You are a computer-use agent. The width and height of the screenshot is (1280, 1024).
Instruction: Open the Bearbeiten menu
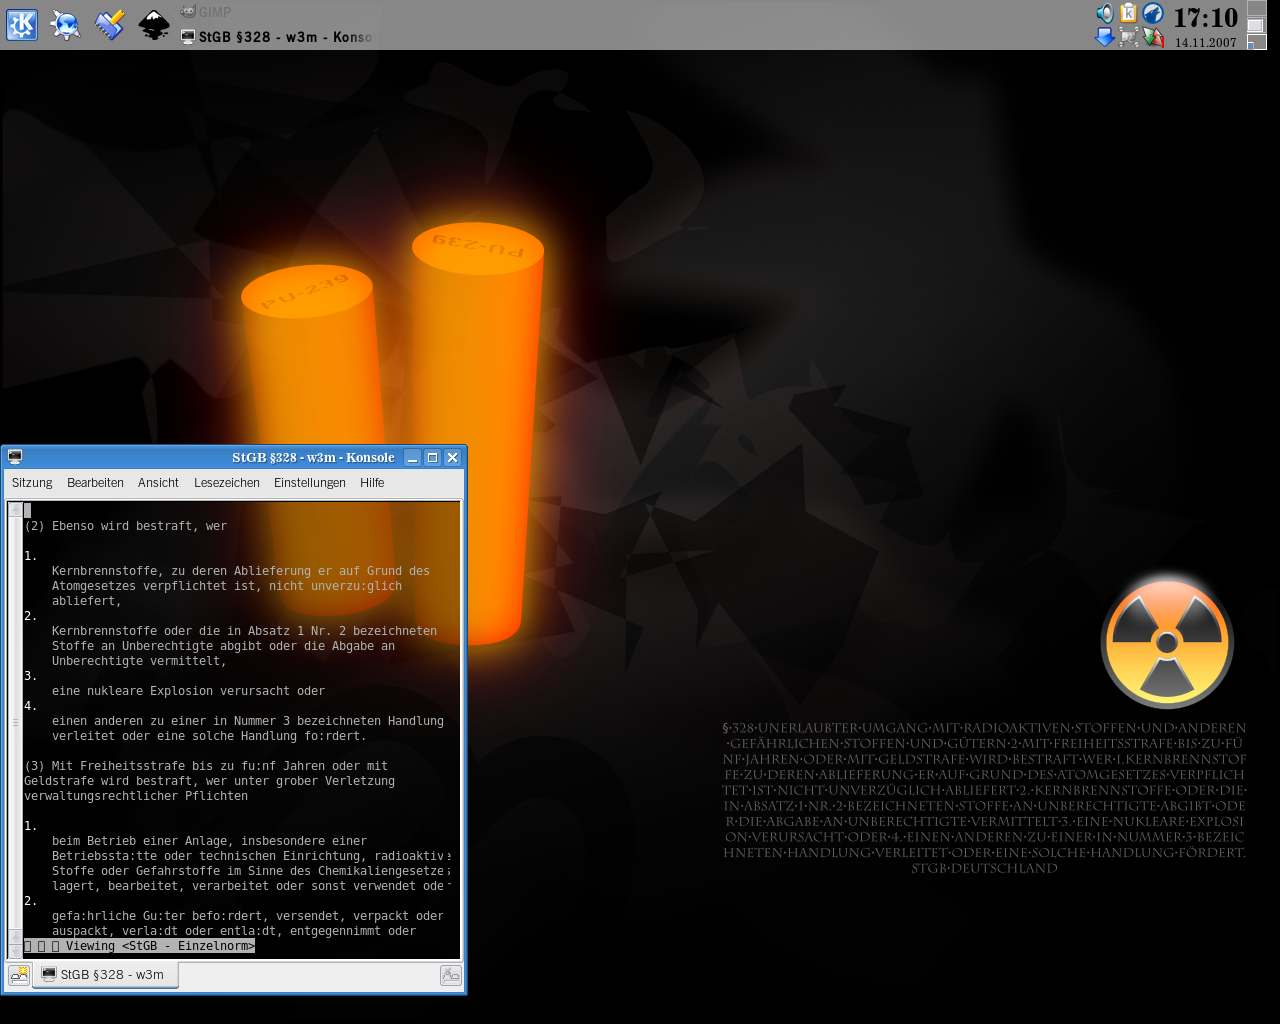click(95, 483)
